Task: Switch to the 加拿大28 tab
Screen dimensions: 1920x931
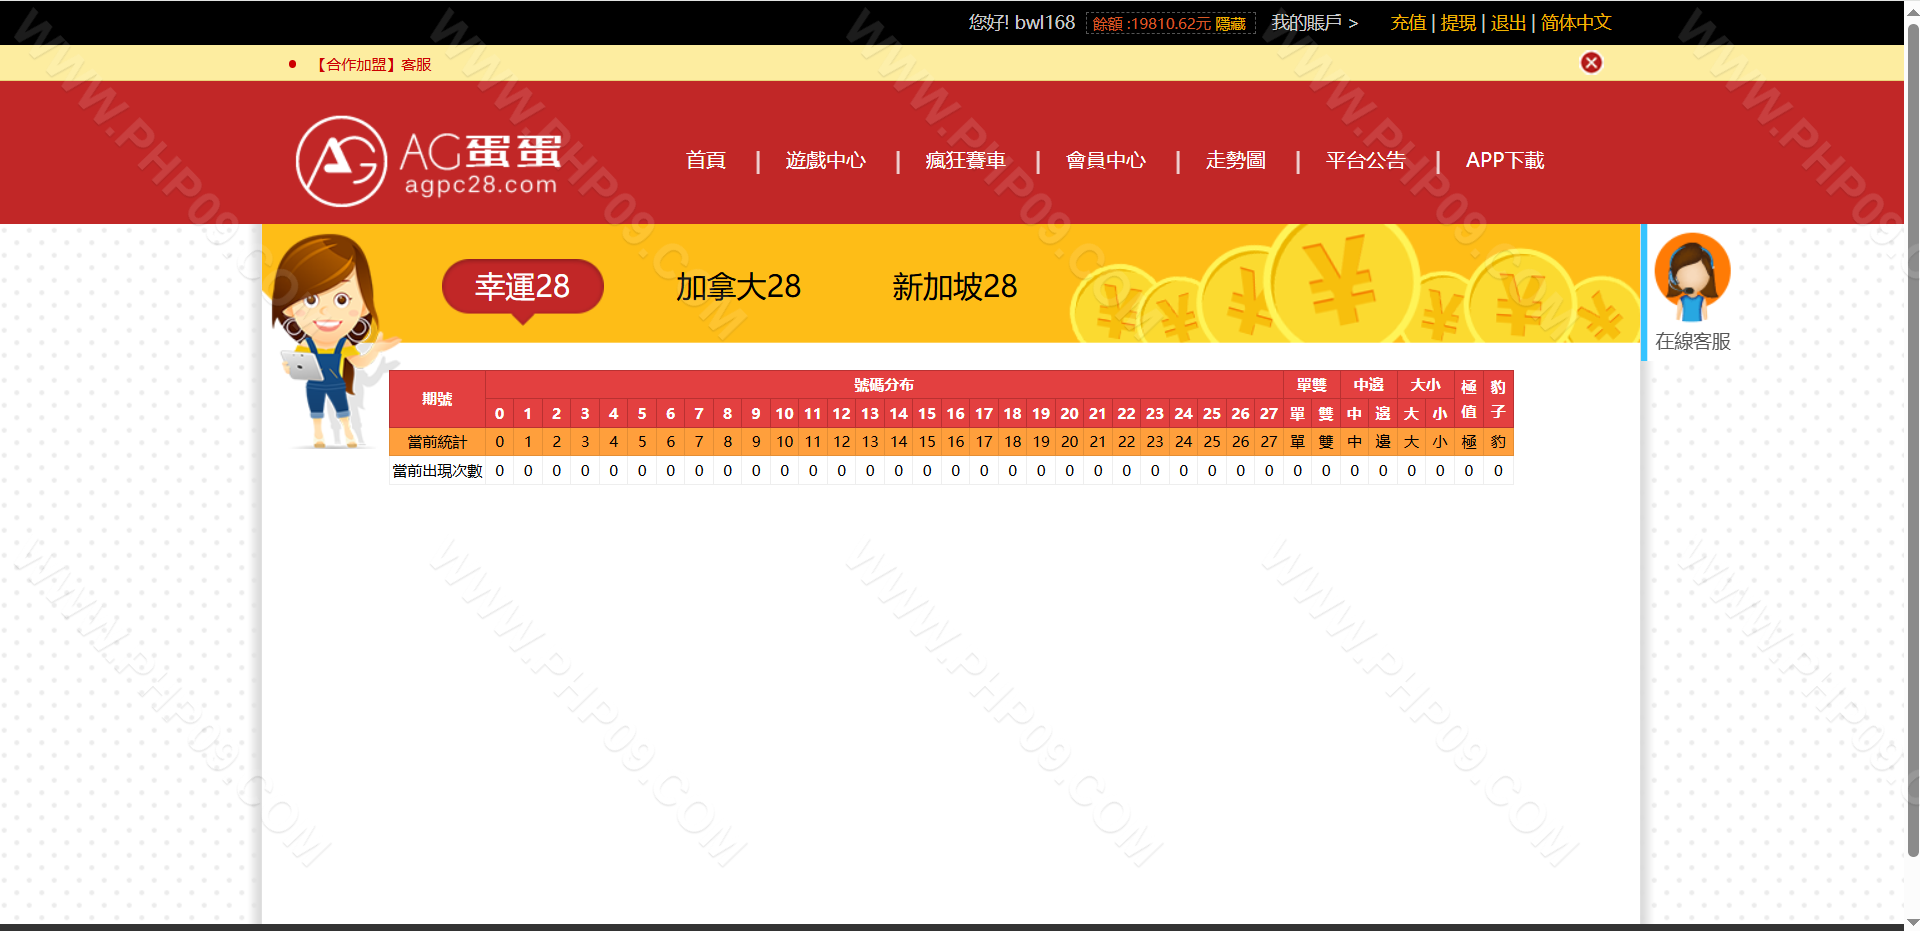Action: [x=738, y=287]
